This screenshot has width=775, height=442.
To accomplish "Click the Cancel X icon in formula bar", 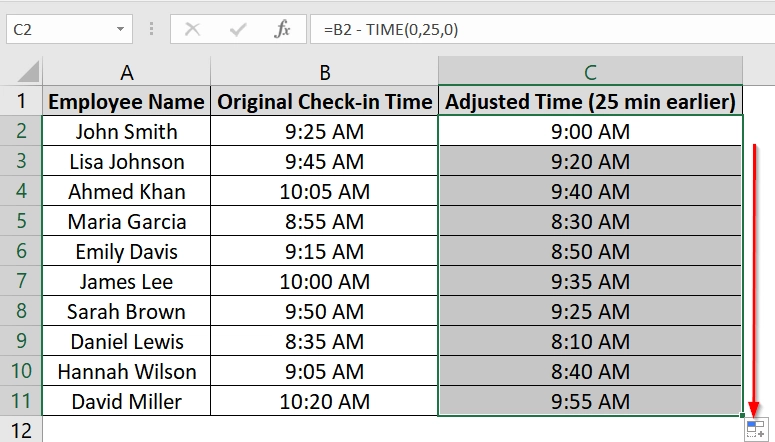I will (192, 29).
